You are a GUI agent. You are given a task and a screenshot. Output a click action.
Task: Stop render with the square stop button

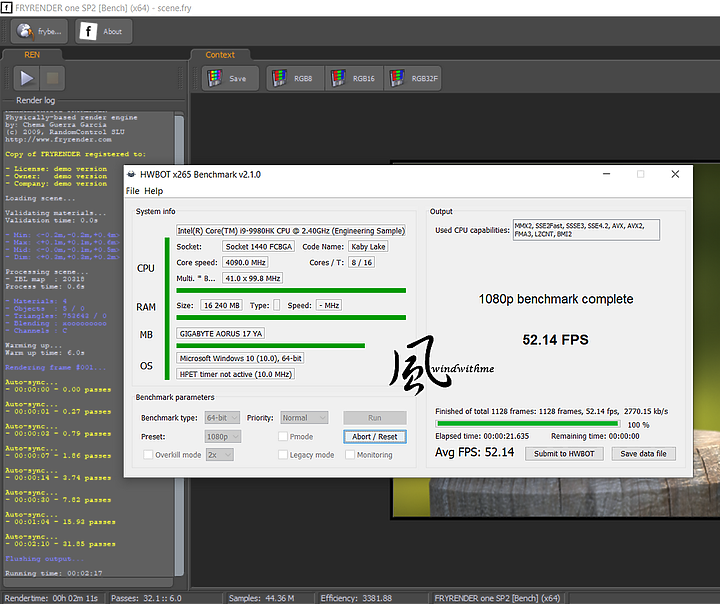click(x=52, y=78)
